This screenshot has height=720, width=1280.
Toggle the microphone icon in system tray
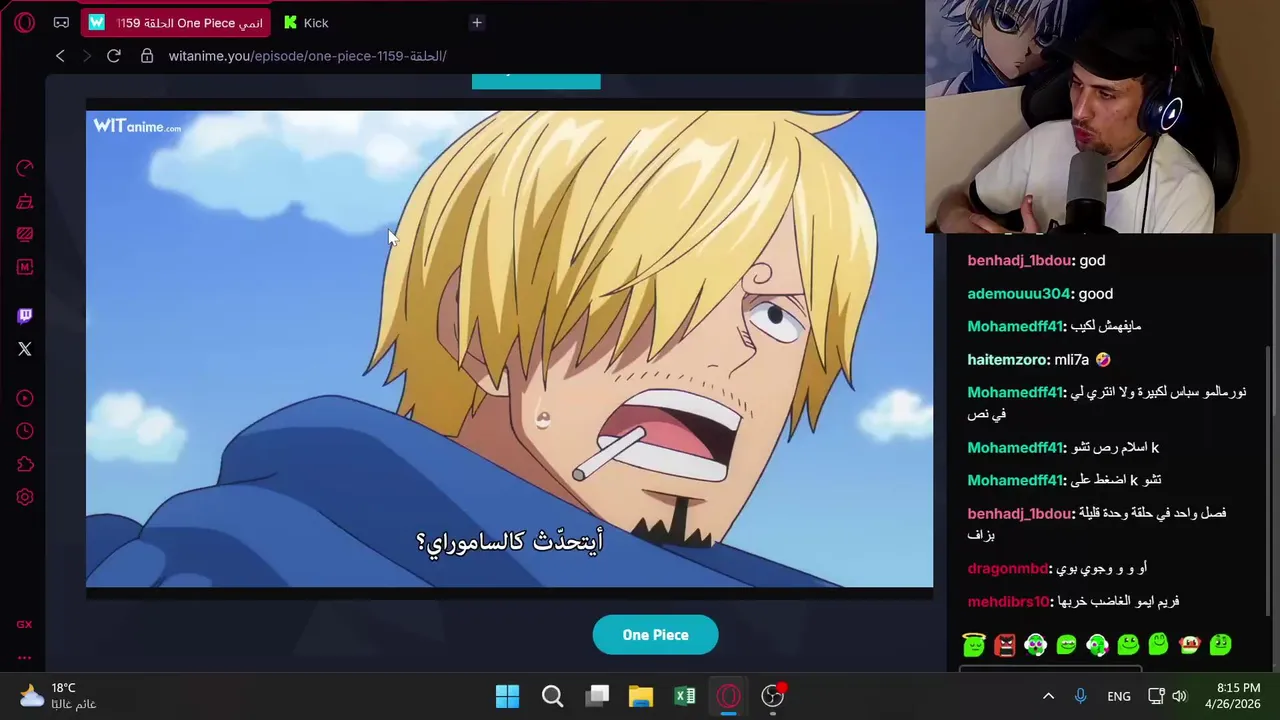tap(1081, 696)
